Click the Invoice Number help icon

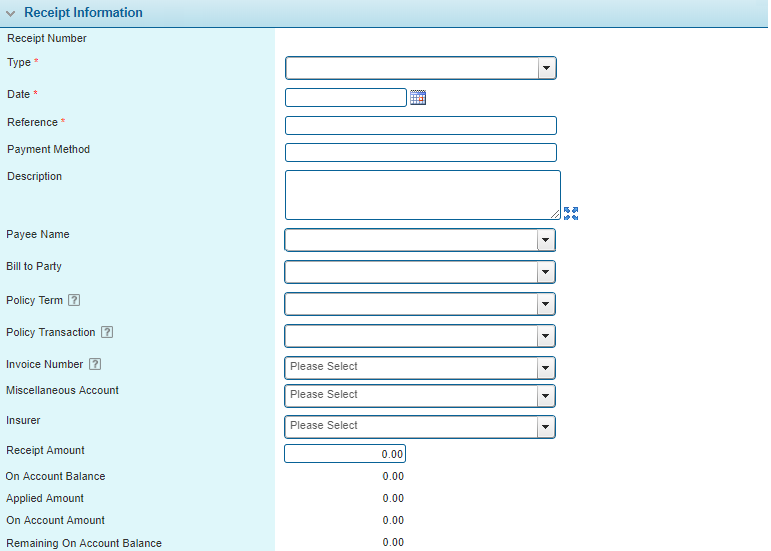click(x=95, y=365)
